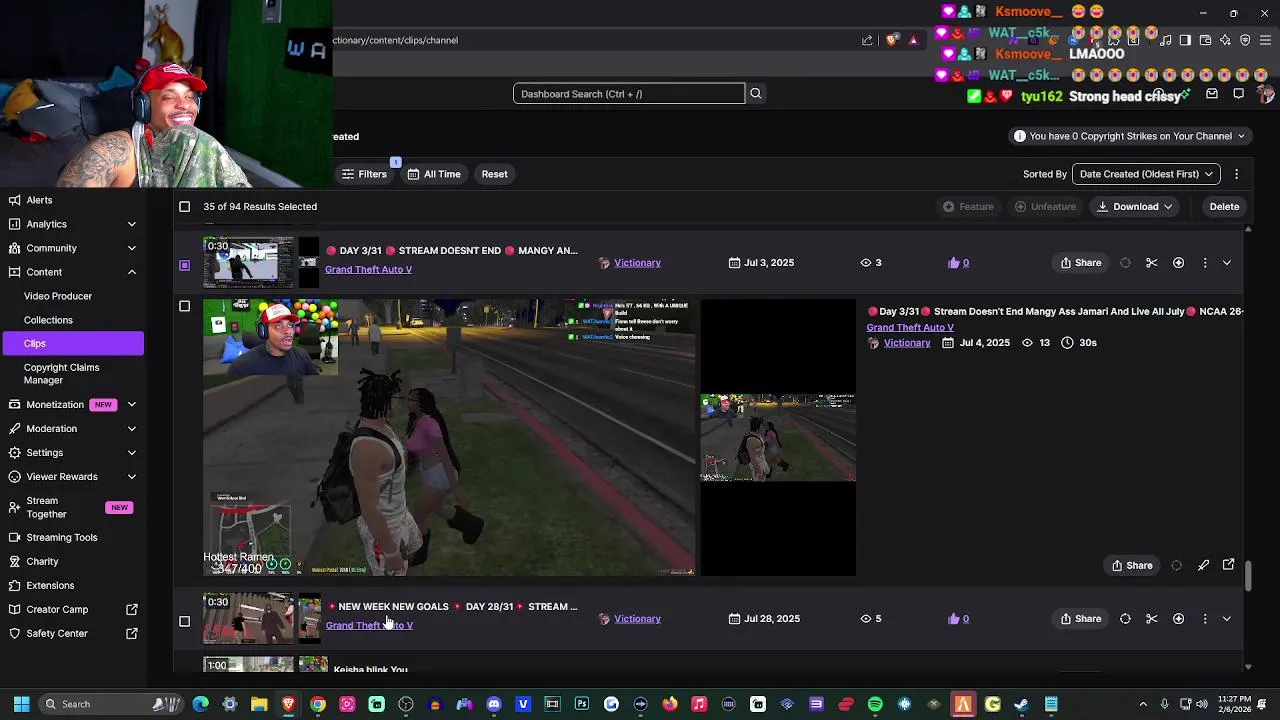Viewport: 1280px width, 720px height.
Task: Expand the Jul 3, 2025 clip row
Action: [x=1227, y=263]
